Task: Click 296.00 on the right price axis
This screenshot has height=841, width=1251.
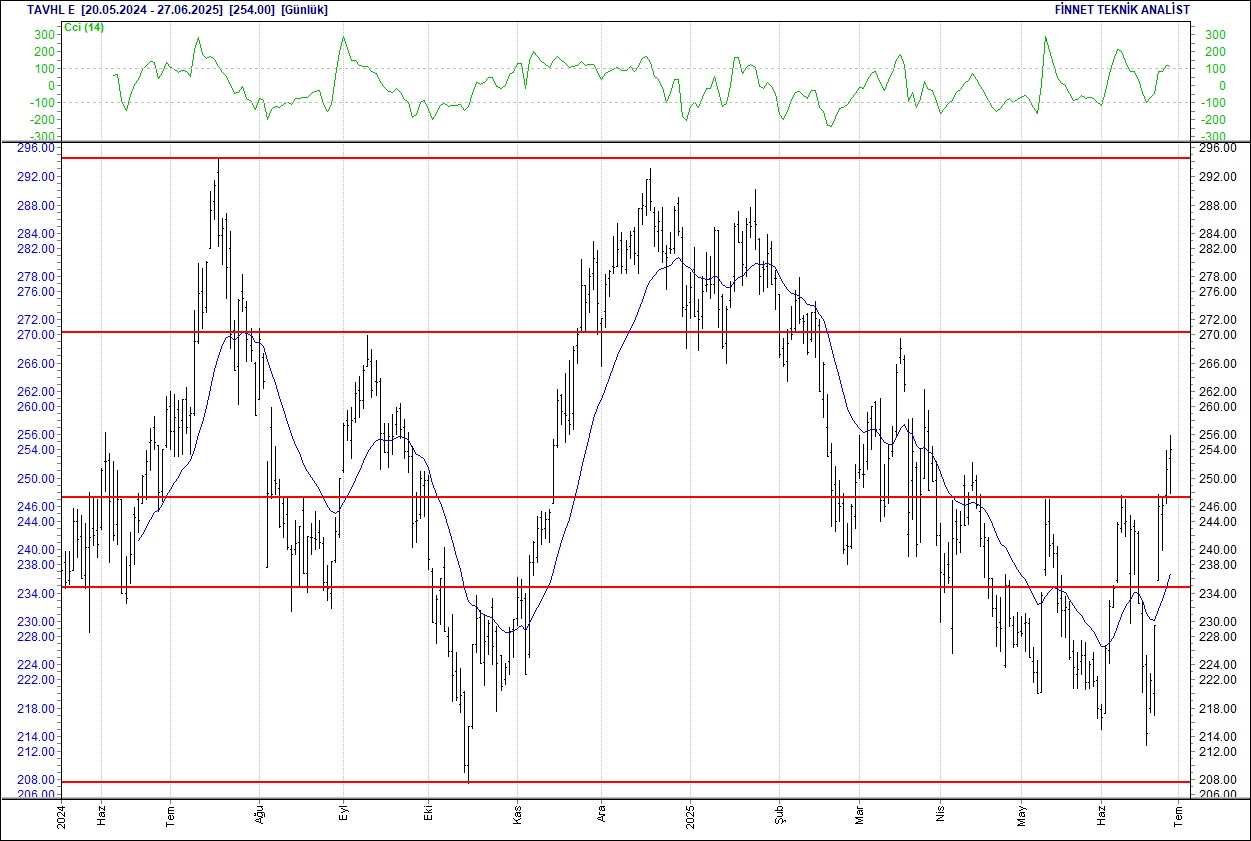Action: coord(1218,148)
